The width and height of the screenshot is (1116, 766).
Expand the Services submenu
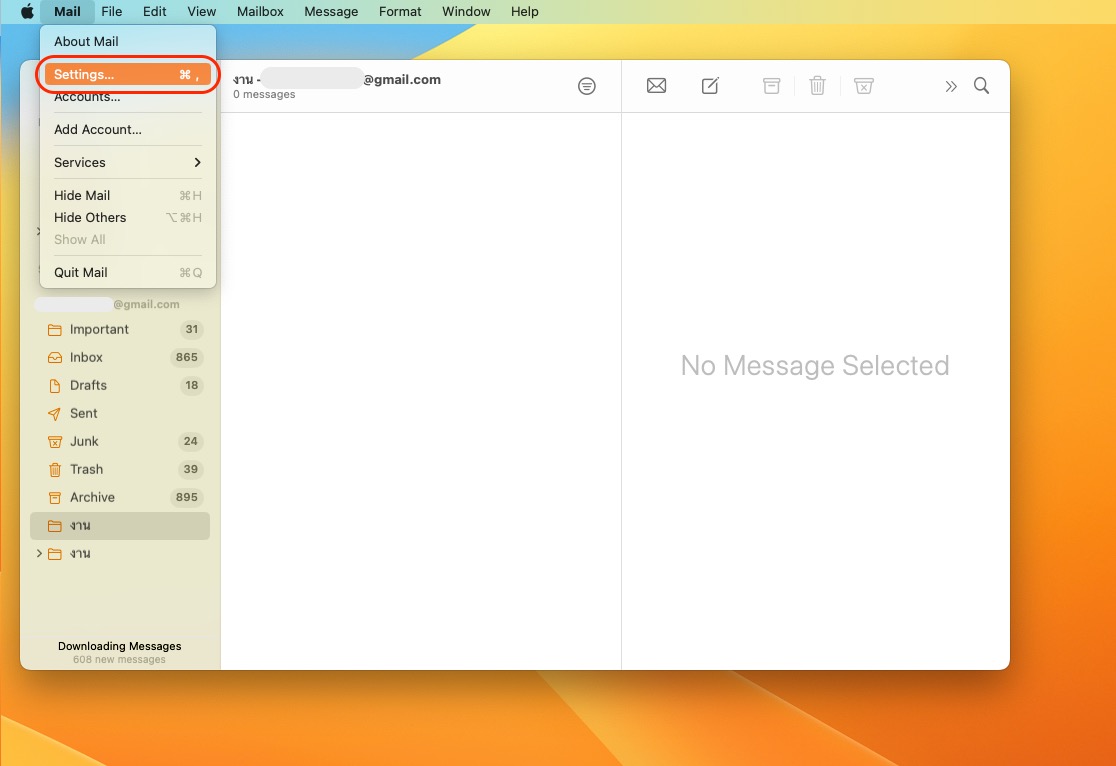tap(127, 162)
